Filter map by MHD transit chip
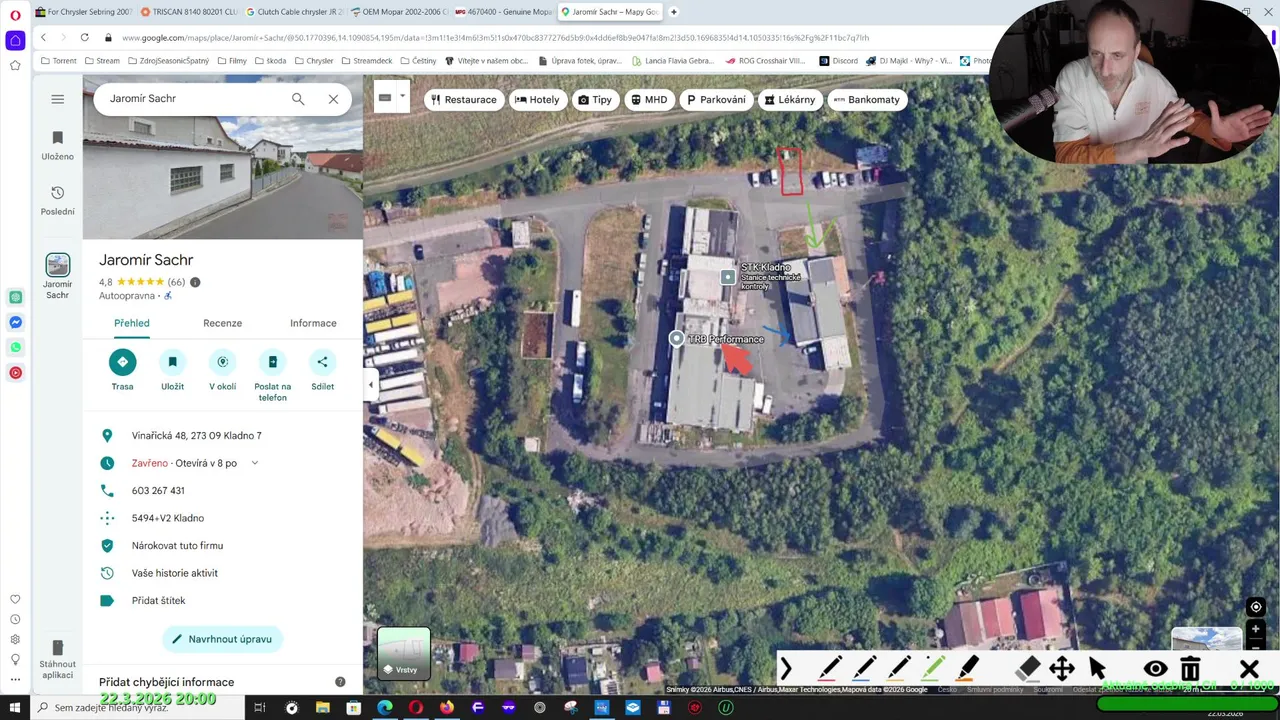 coord(649,100)
